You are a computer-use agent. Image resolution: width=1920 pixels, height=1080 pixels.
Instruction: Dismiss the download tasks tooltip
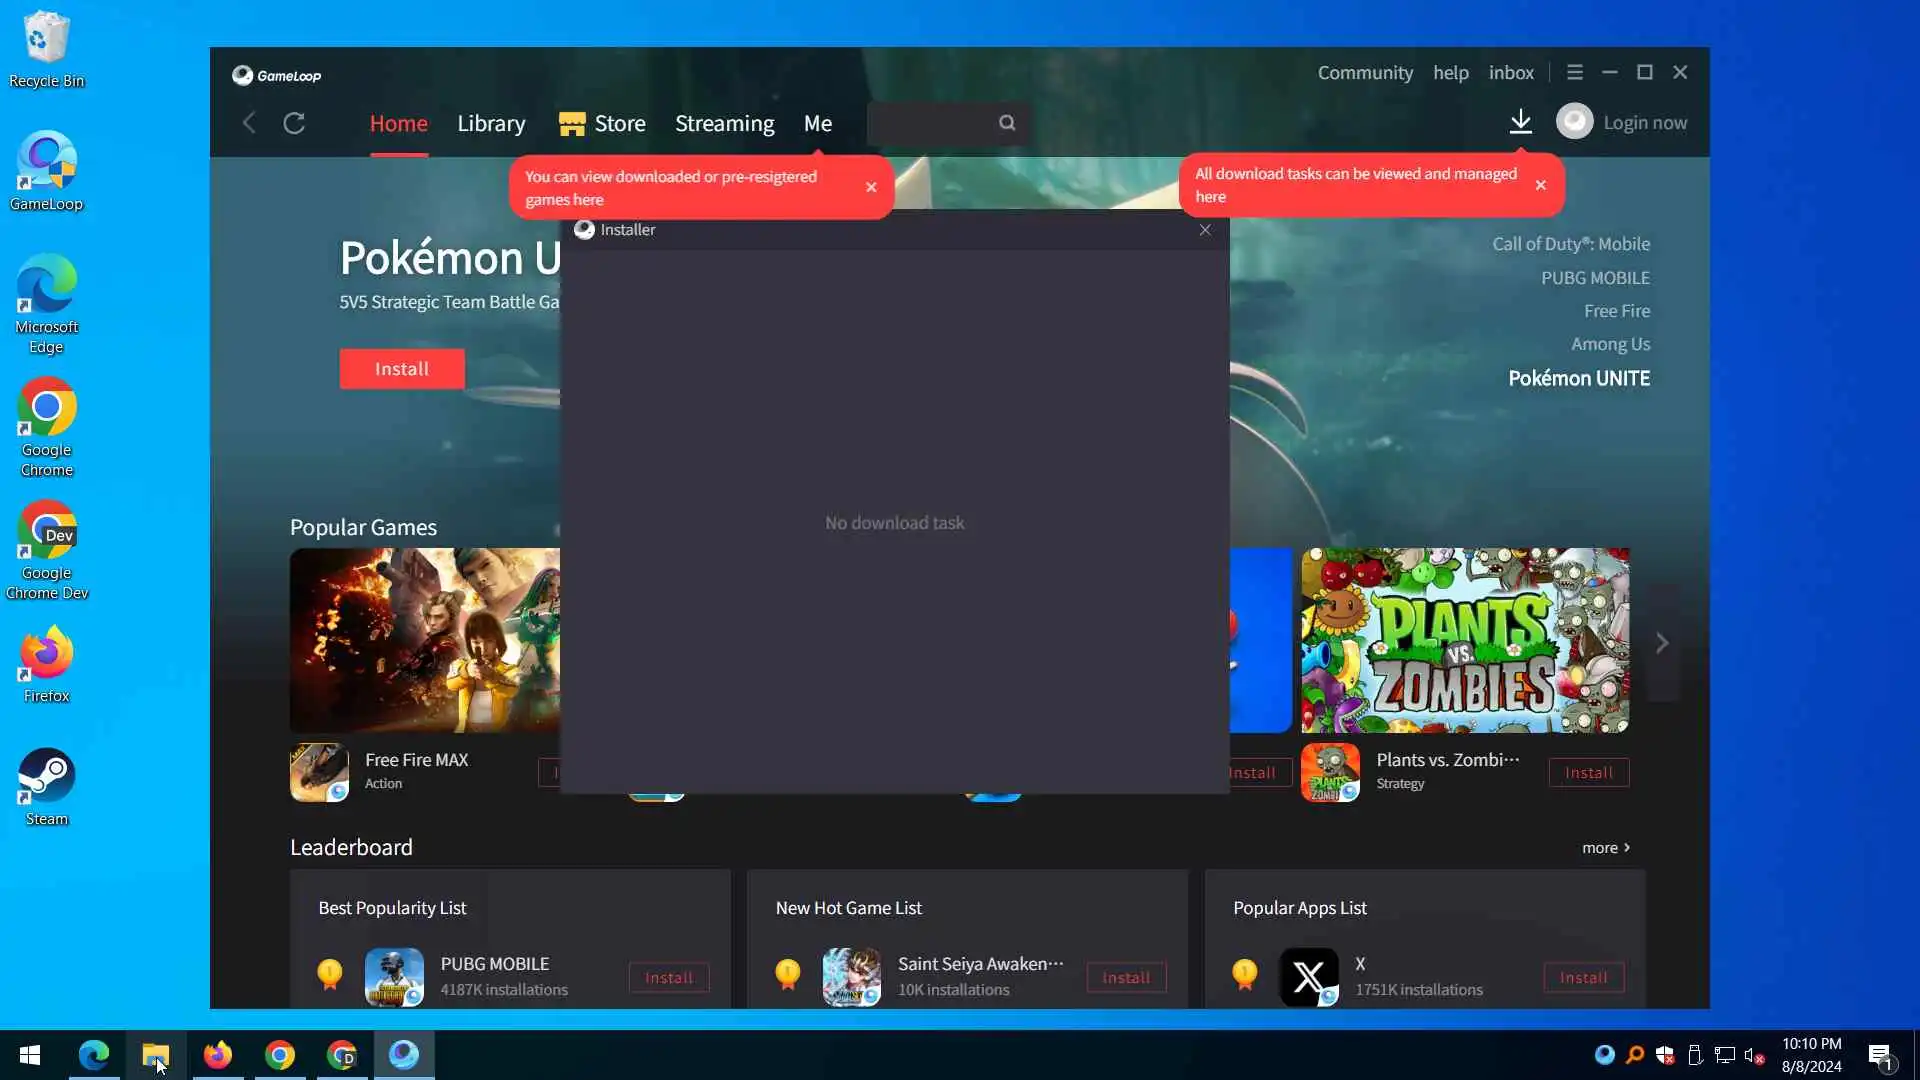pos(1540,185)
